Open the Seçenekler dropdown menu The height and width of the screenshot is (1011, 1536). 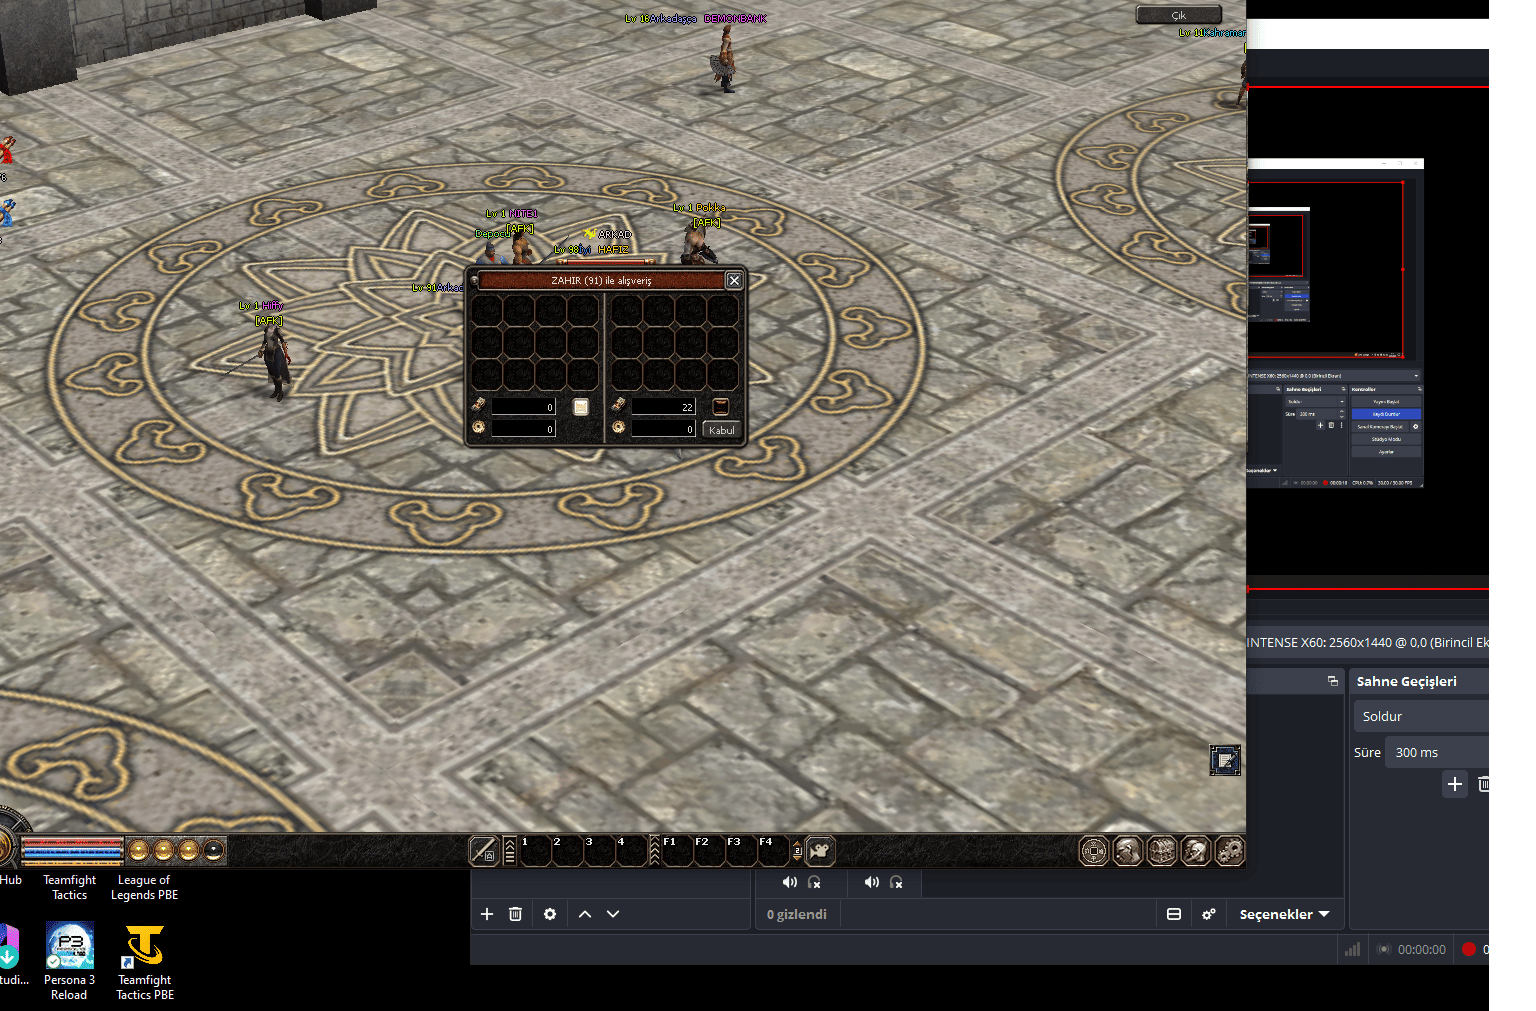click(1284, 914)
